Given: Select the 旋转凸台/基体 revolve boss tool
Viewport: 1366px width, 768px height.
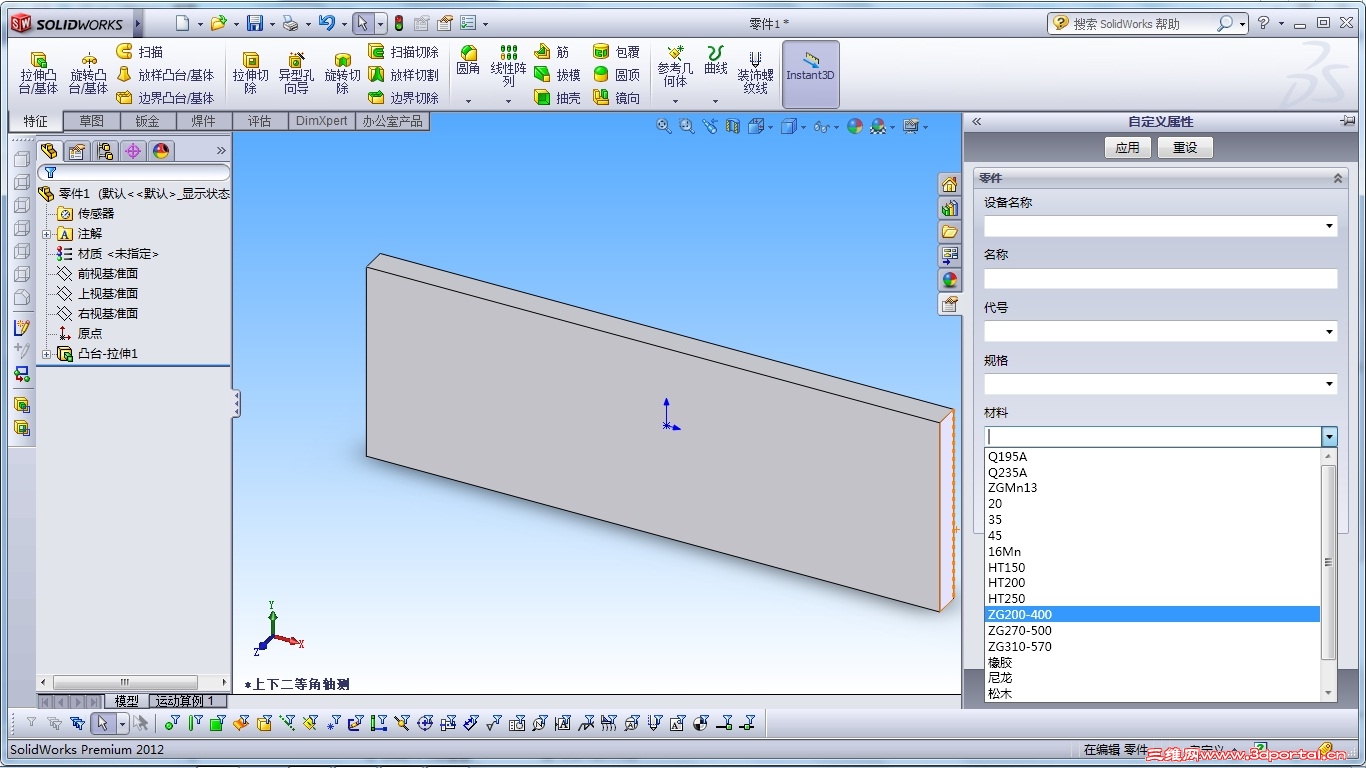Looking at the screenshot, I should tap(88, 73).
